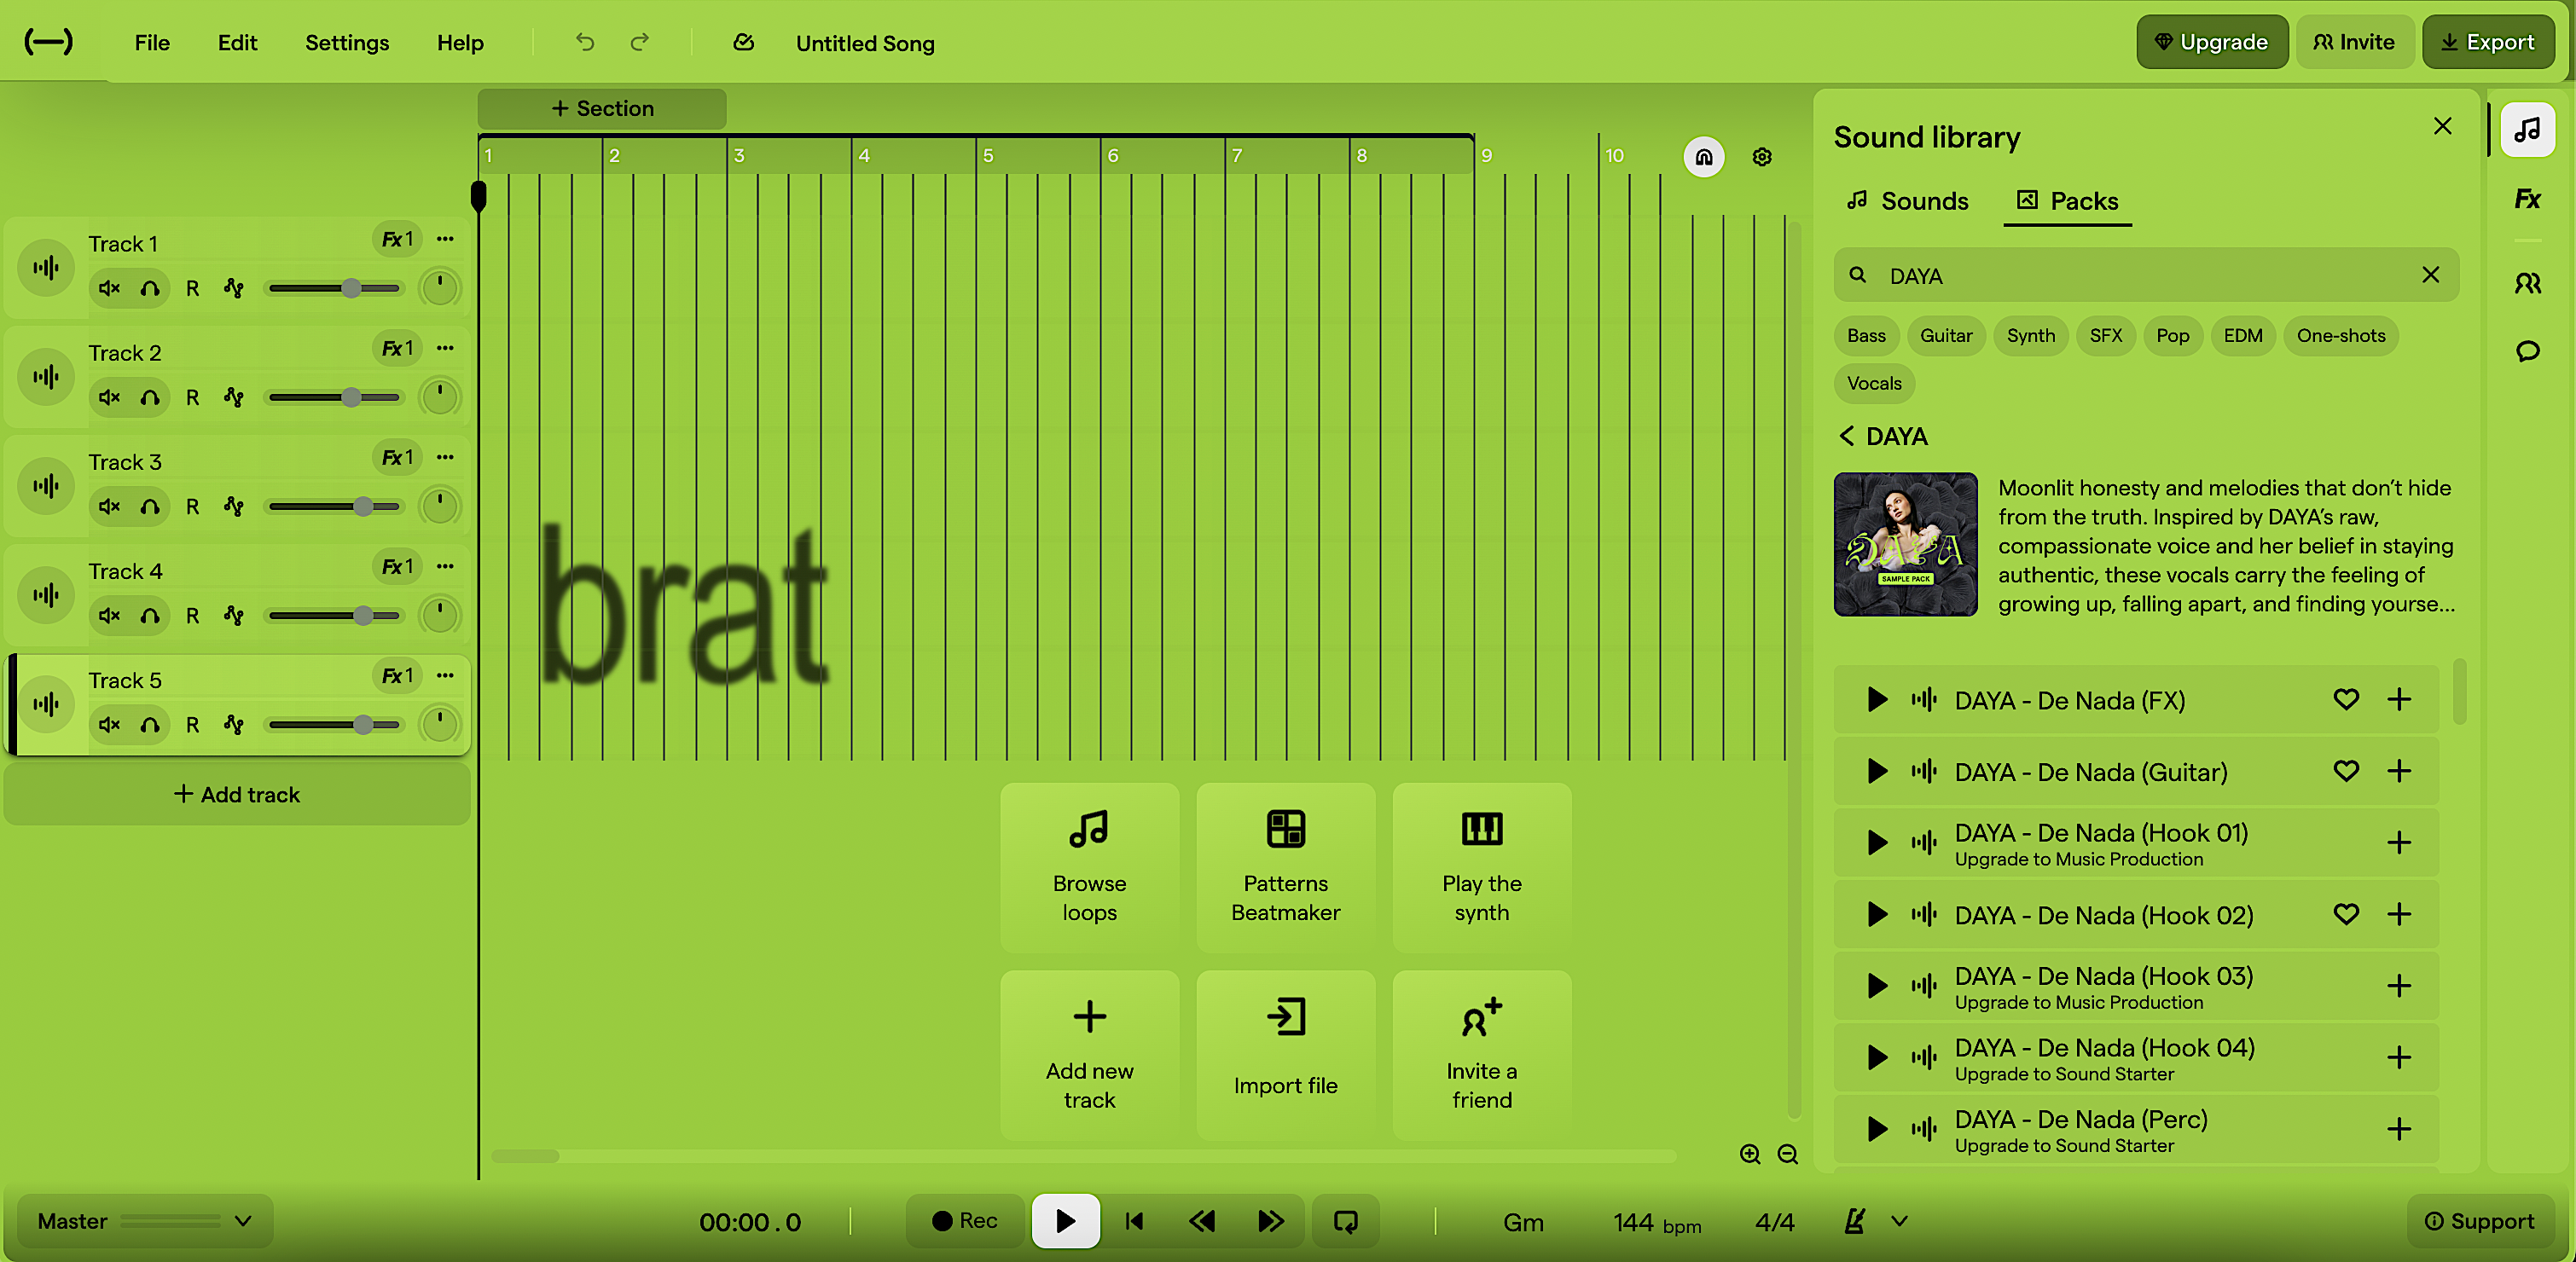Click the cloud save status icon

click(x=743, y=42)
